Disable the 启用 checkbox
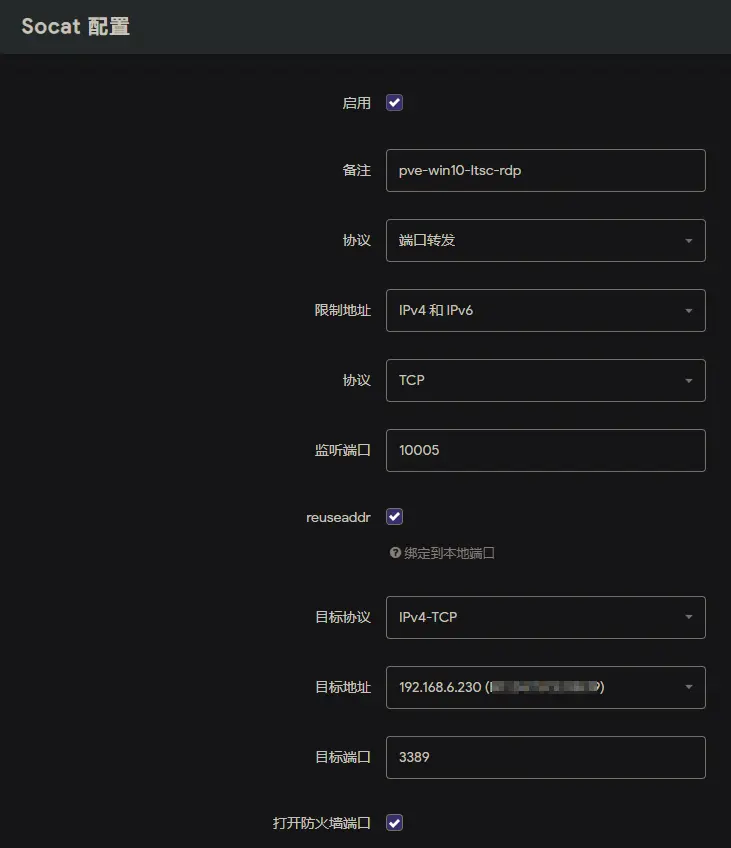731x848 pixels. coord(395,103)
